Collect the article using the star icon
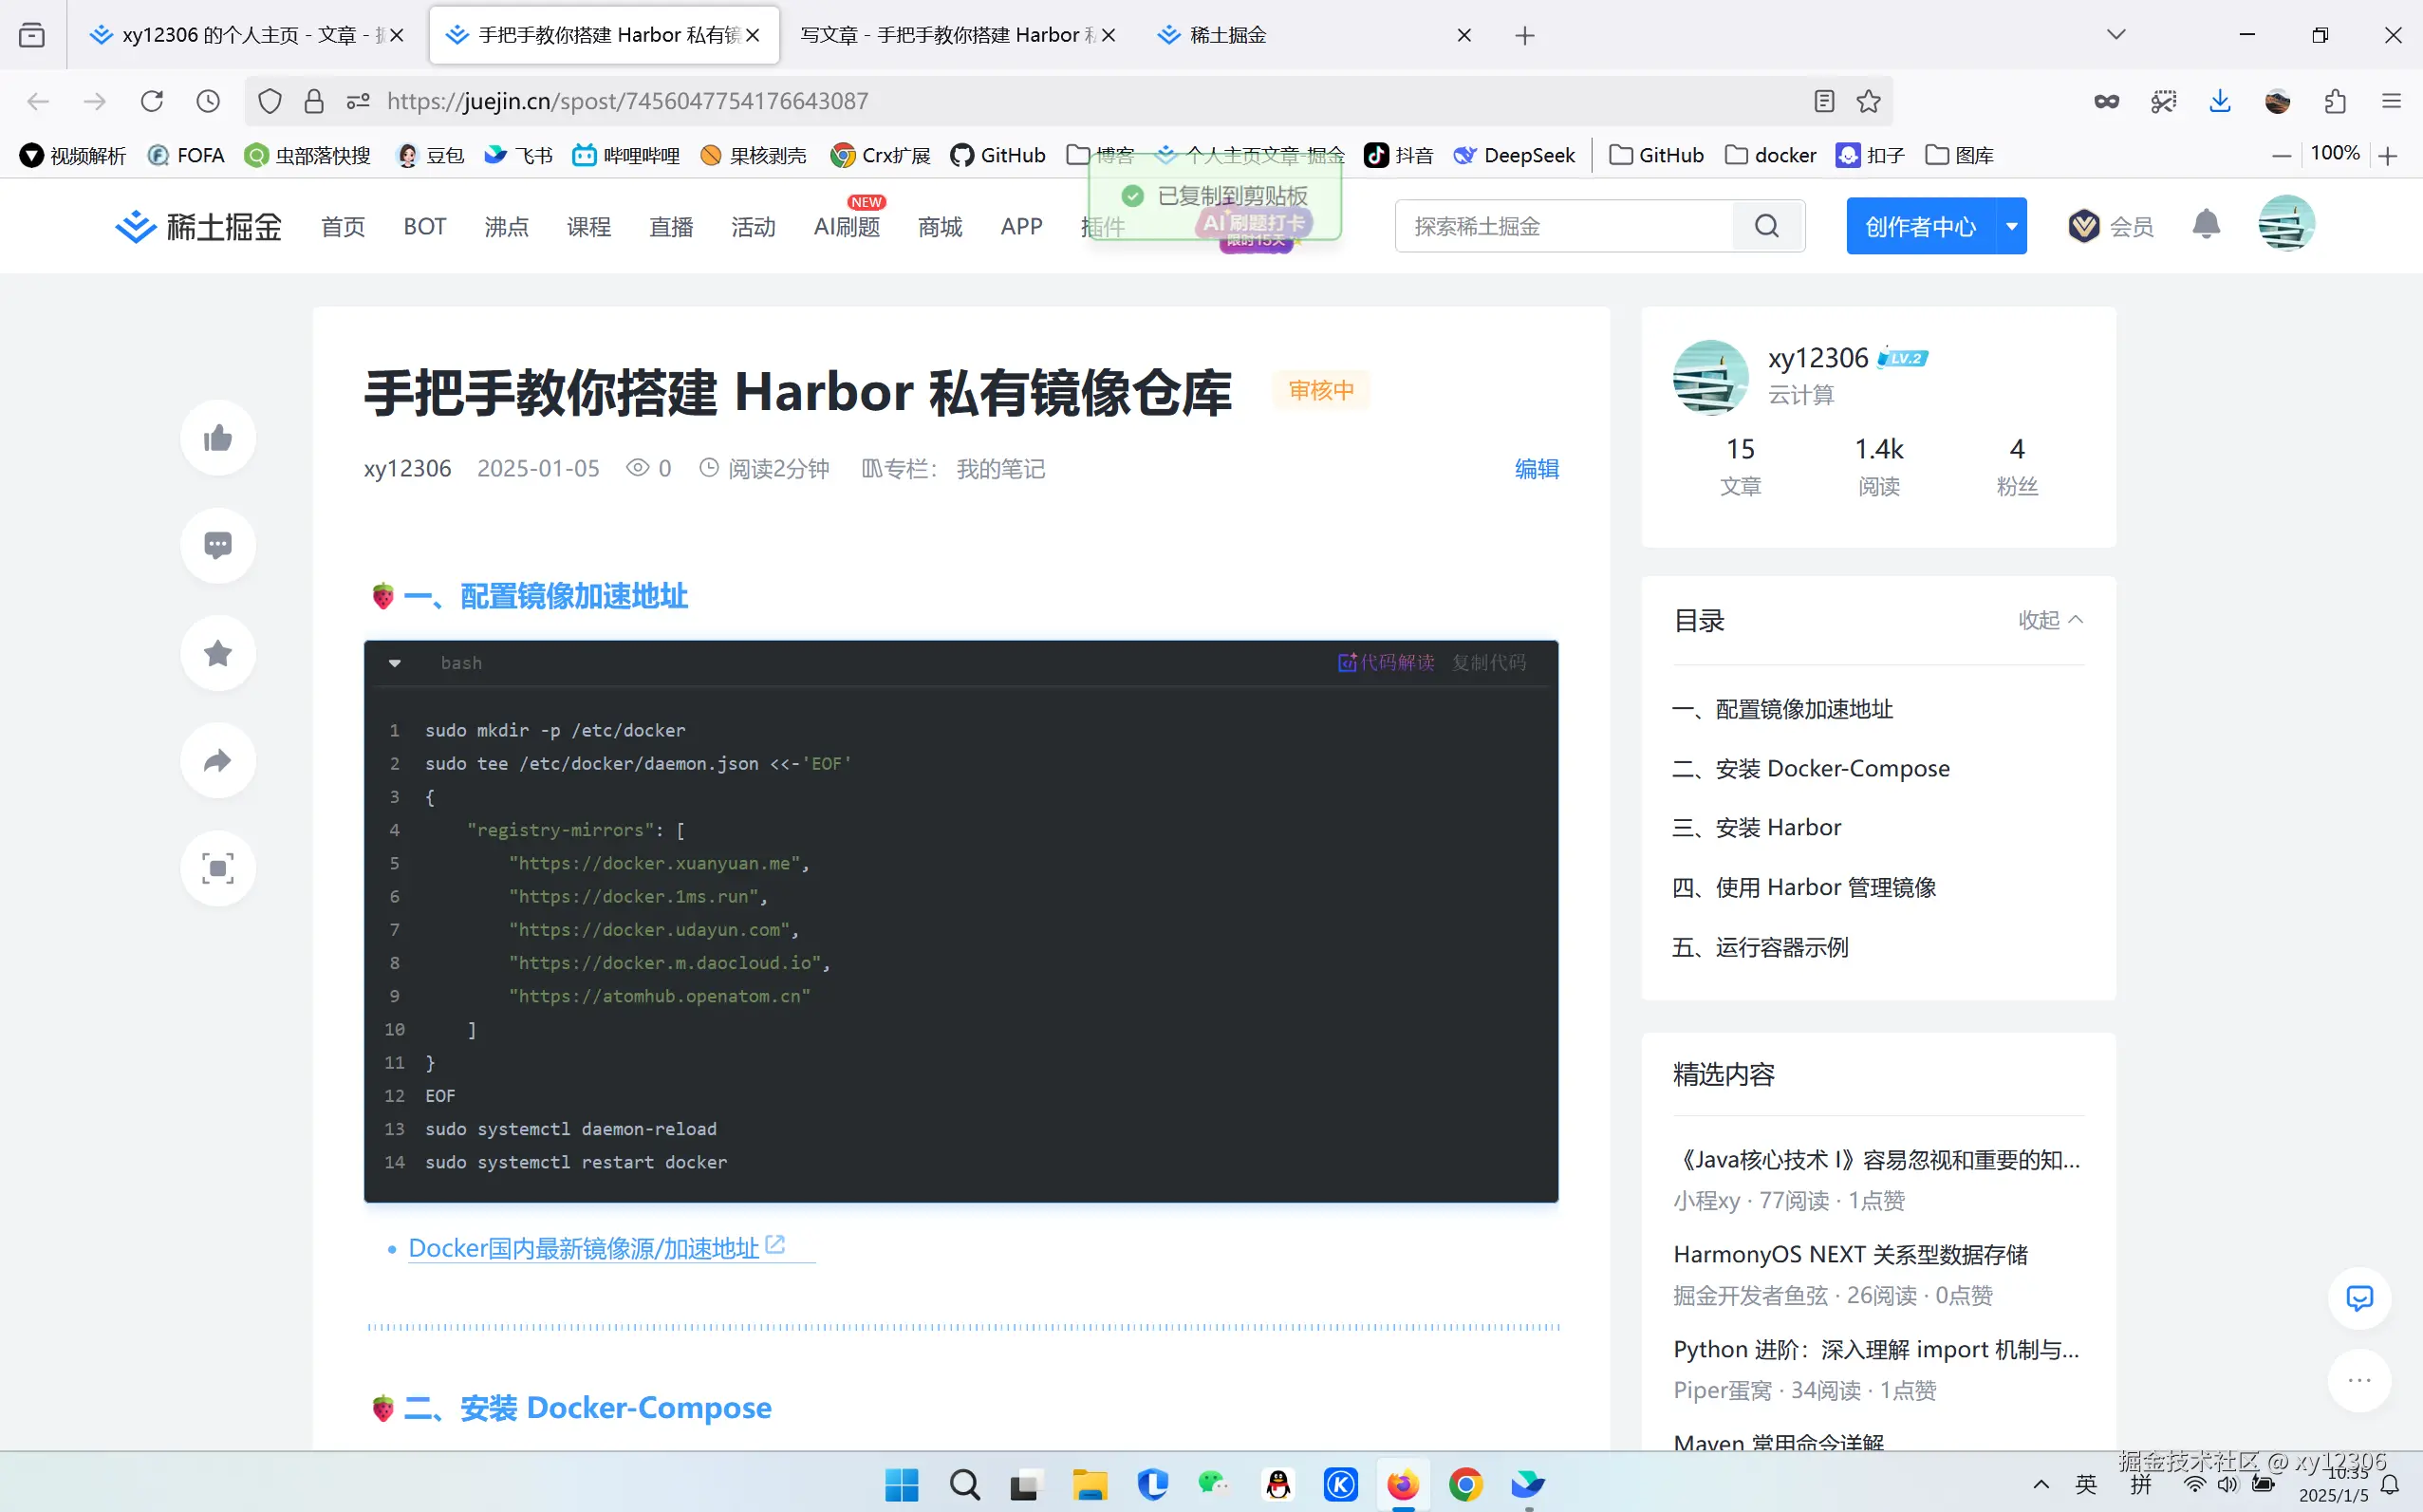Screen dimensions: 2423x1512 point(217,653)
